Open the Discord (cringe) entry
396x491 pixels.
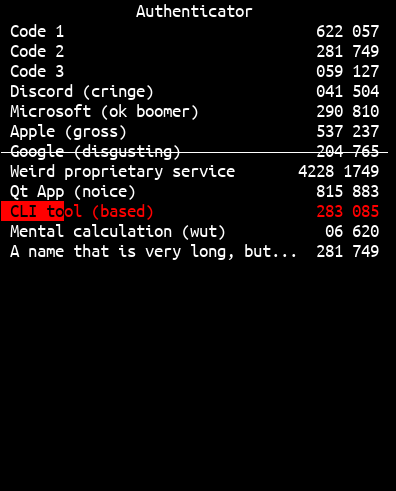[195, 91]
